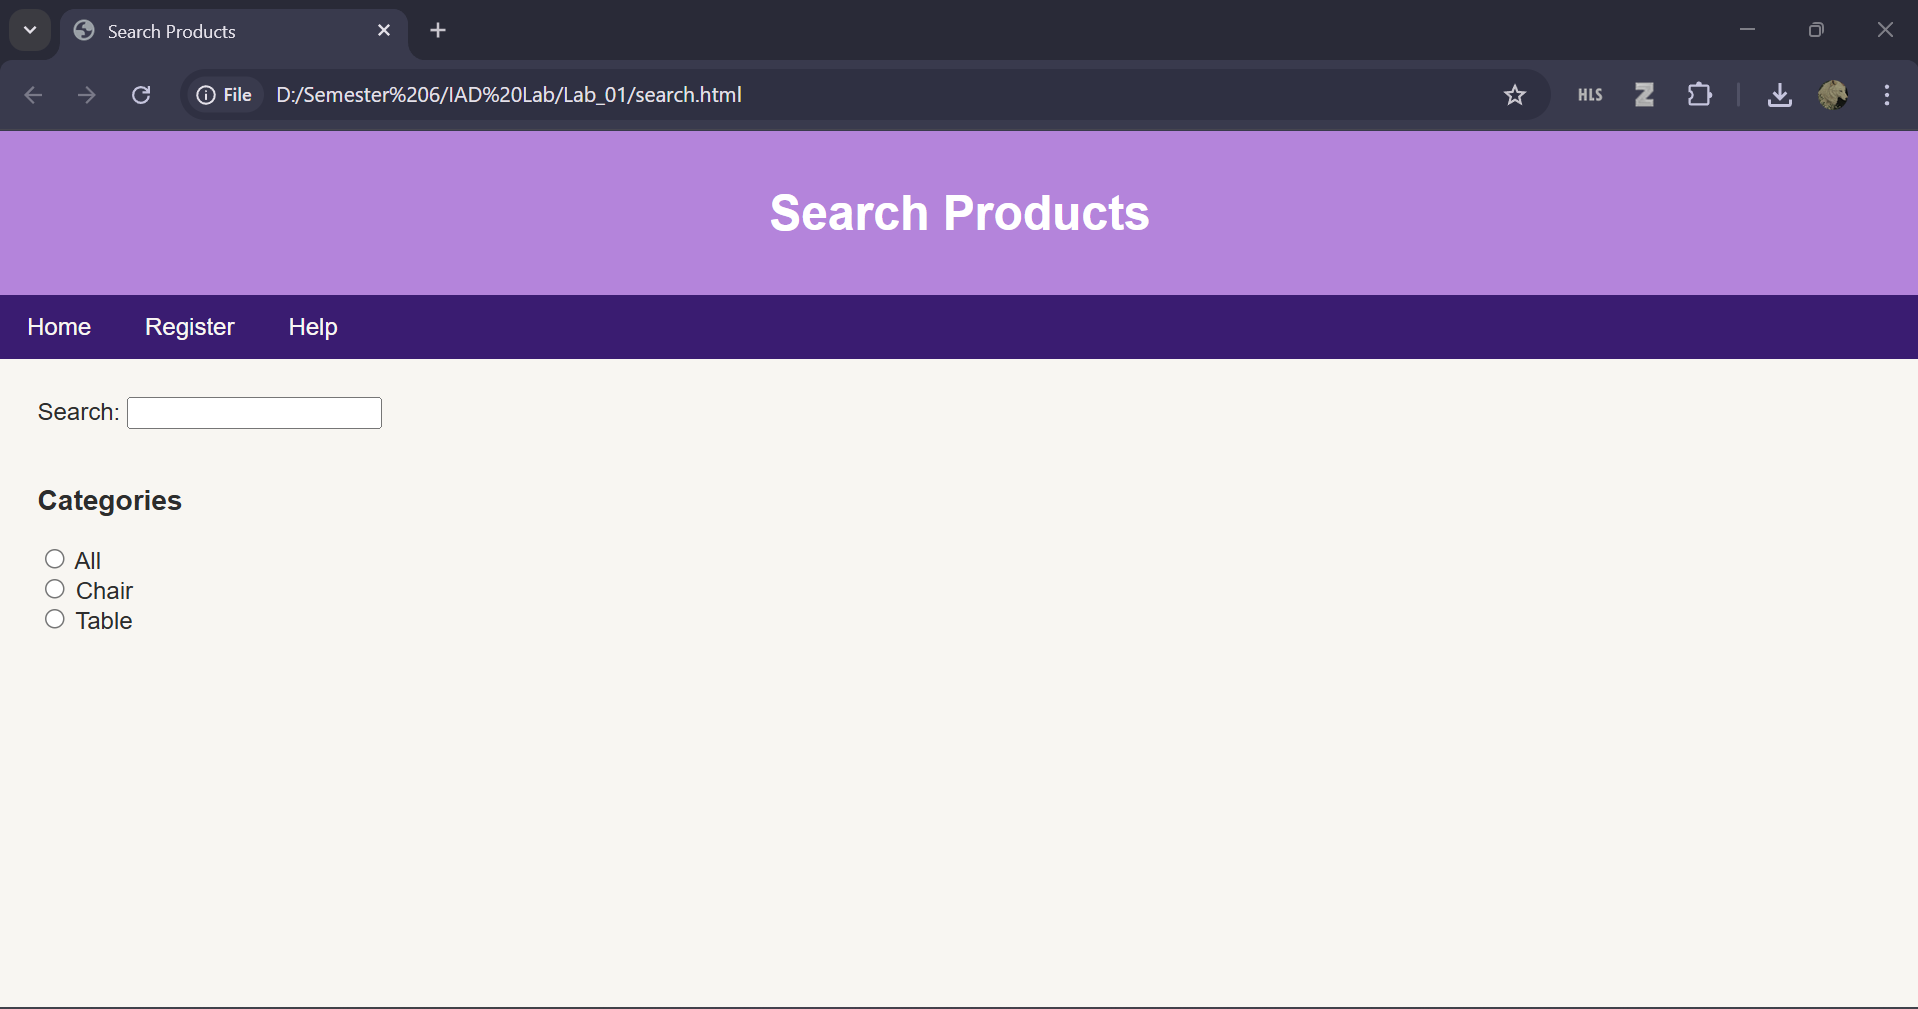Select the Chair category radio button

pyautogui.click(x=55, y=589)
